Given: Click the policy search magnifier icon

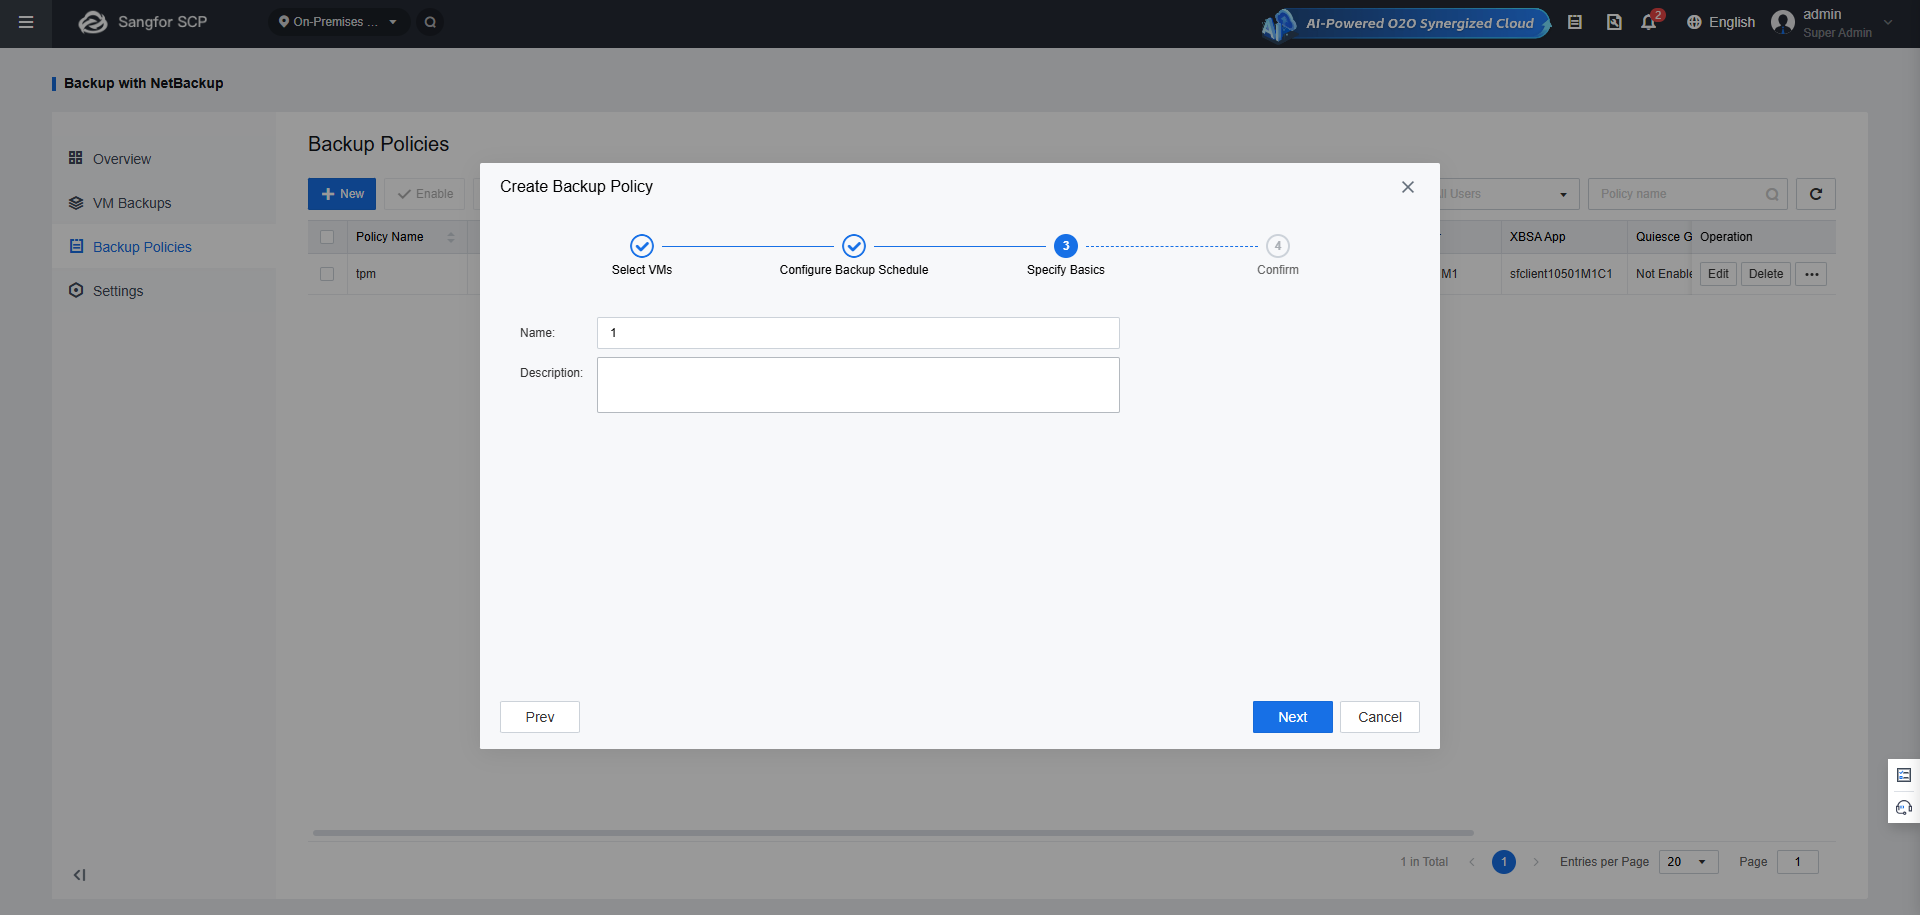Looking at the screenshot, I should pos(1772,194).
